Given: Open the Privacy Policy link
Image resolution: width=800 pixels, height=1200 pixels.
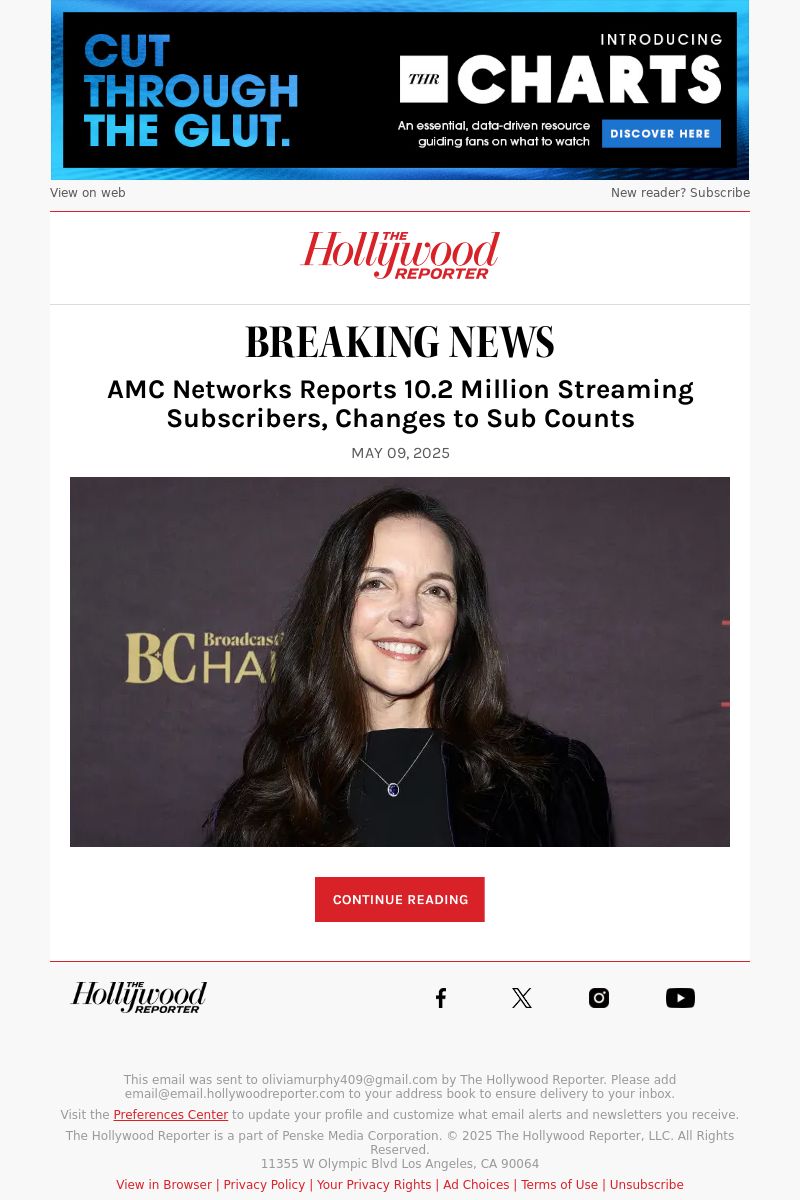Looking at the screenshot, I should point(264,1185).
